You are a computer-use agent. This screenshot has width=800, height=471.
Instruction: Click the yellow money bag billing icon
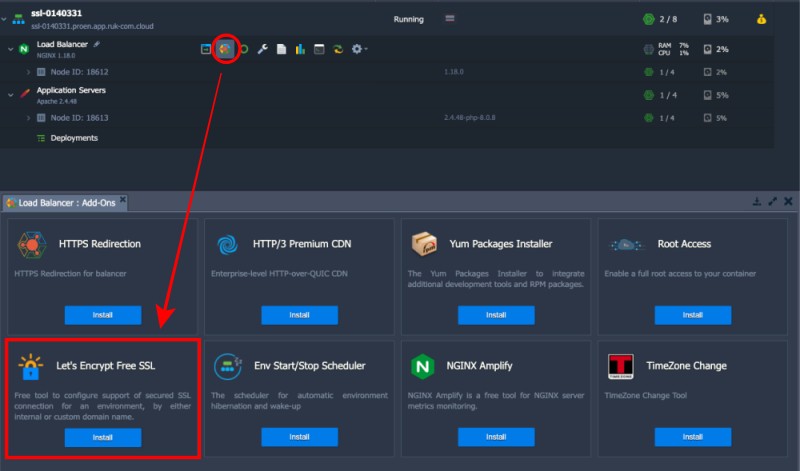[x=761, y=19]
